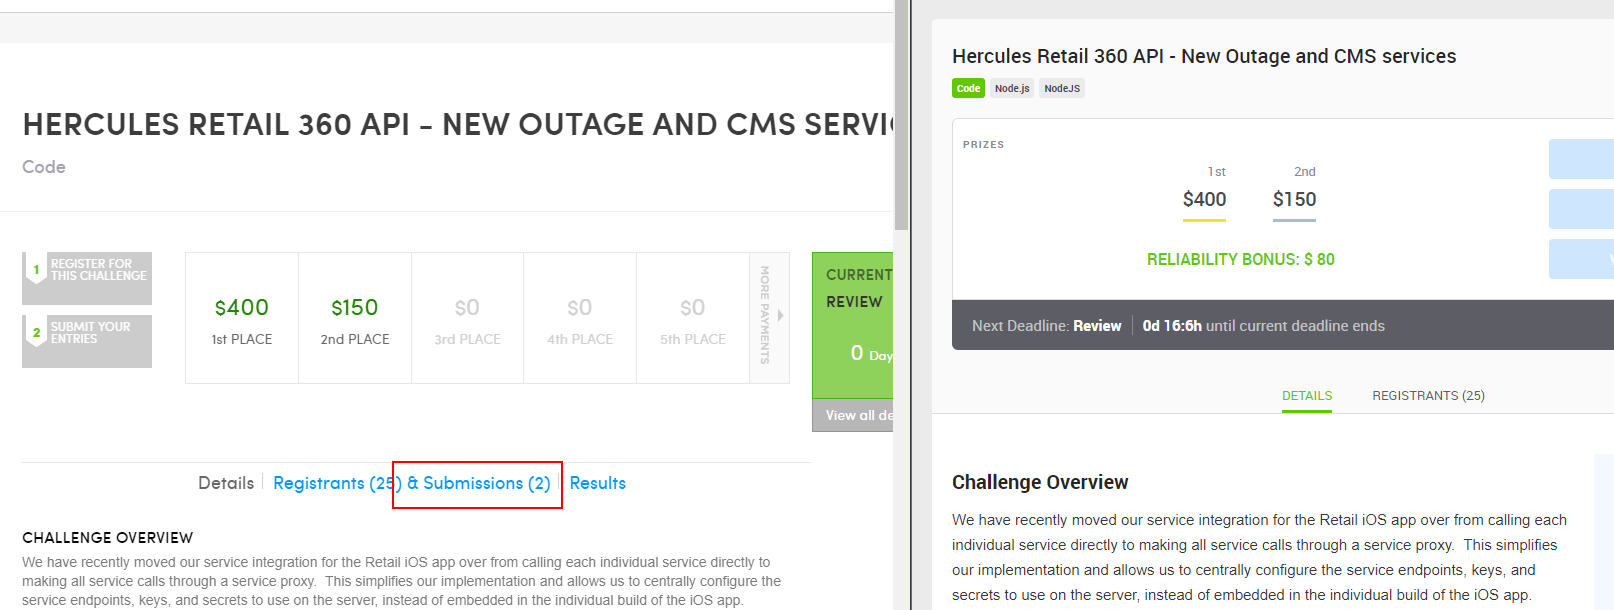Open View all deadlines link
This screenshot has height=610, width=1614.
tap(853, 415)
